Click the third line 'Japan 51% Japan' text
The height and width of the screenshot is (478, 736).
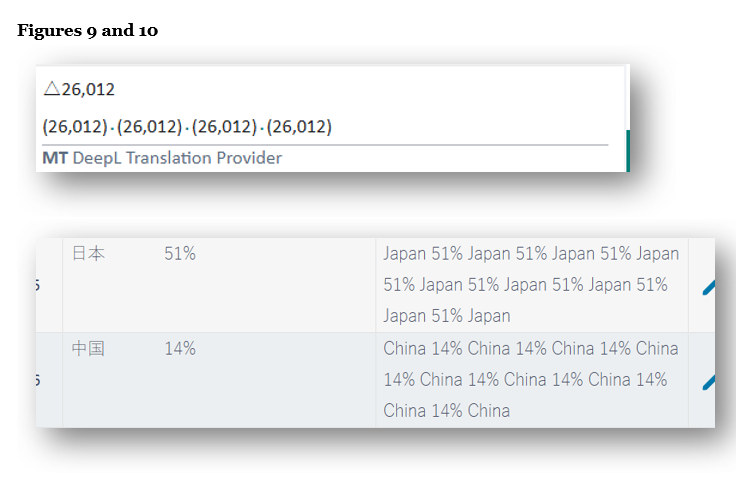pyautogui.click(x=446, y=316)
